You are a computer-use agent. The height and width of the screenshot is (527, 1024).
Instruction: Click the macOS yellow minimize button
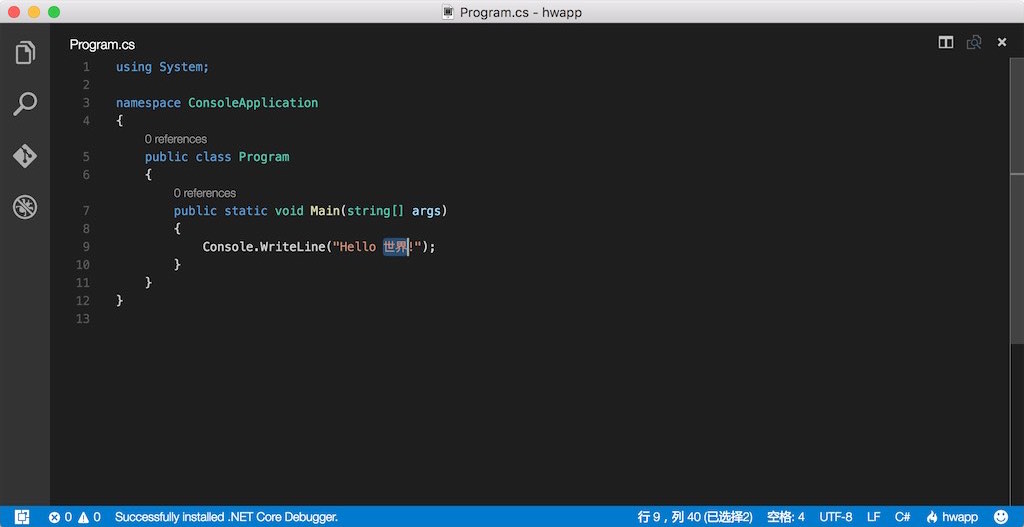(x=33, y=12)
